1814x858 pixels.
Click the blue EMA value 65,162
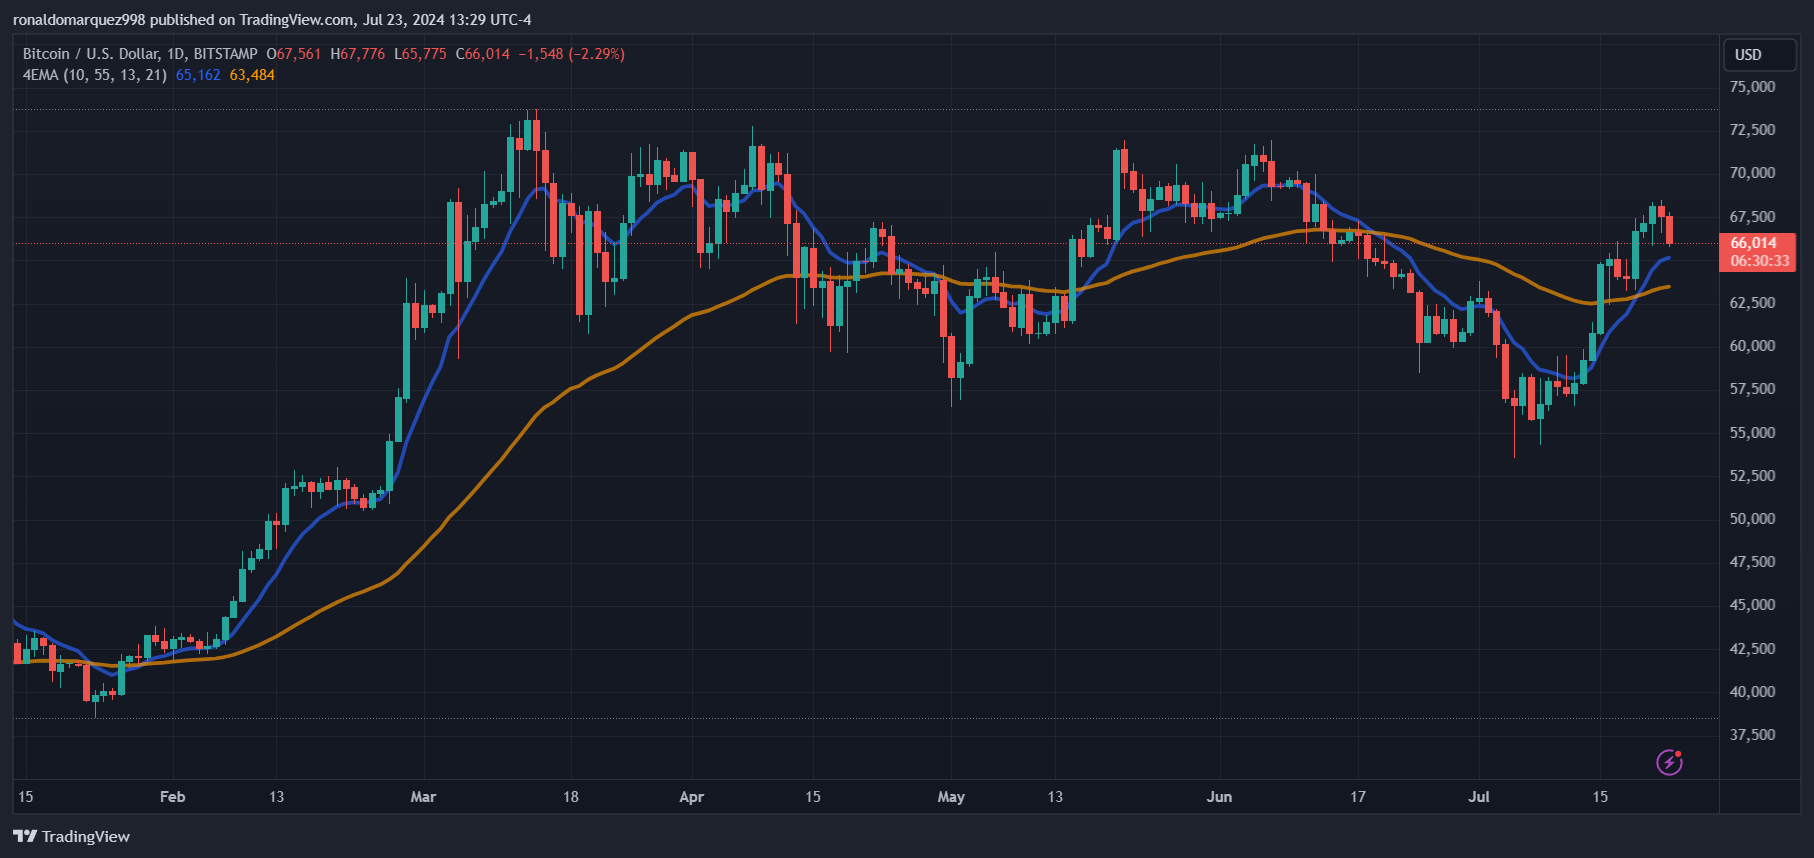pyautogui.click(x=198, y=75)
